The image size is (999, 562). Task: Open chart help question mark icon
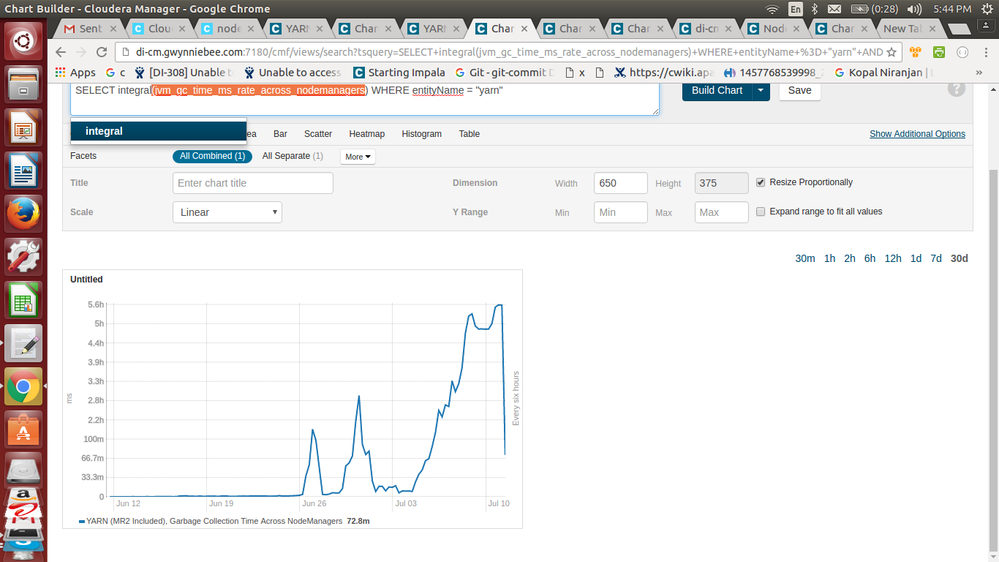pos(956,89)
